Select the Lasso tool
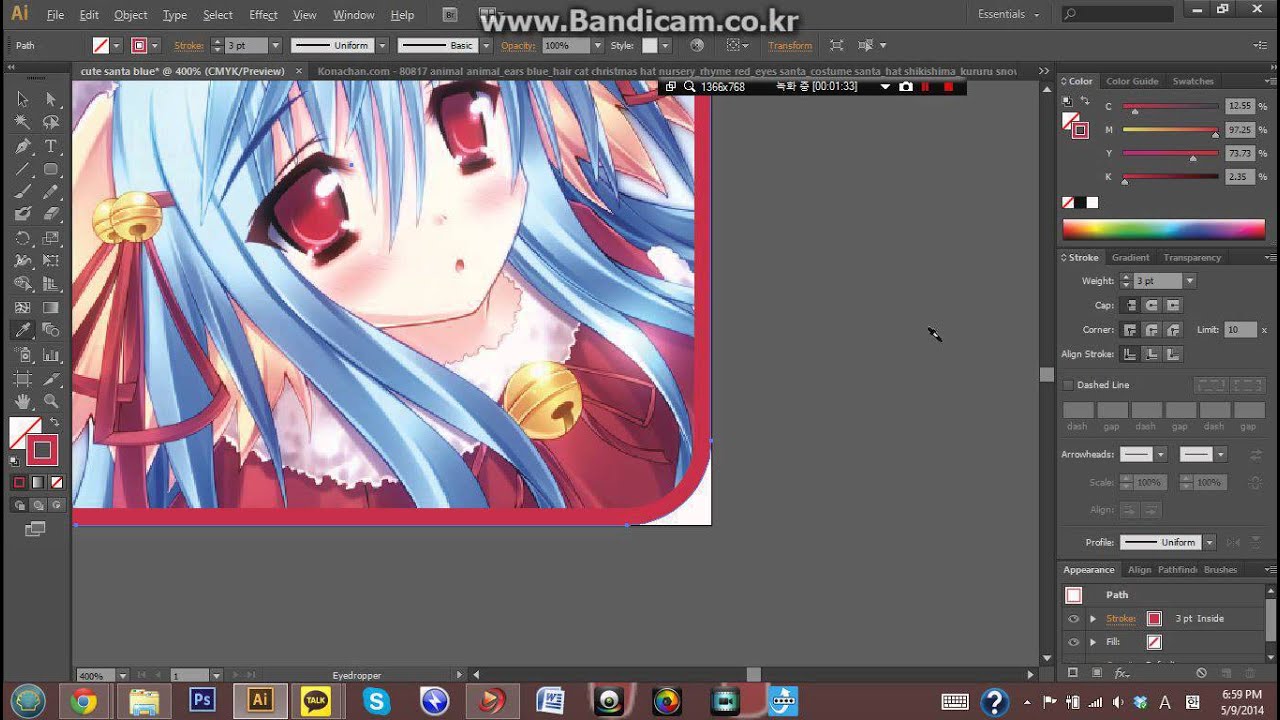1280x720 pixels. (51, 122)
